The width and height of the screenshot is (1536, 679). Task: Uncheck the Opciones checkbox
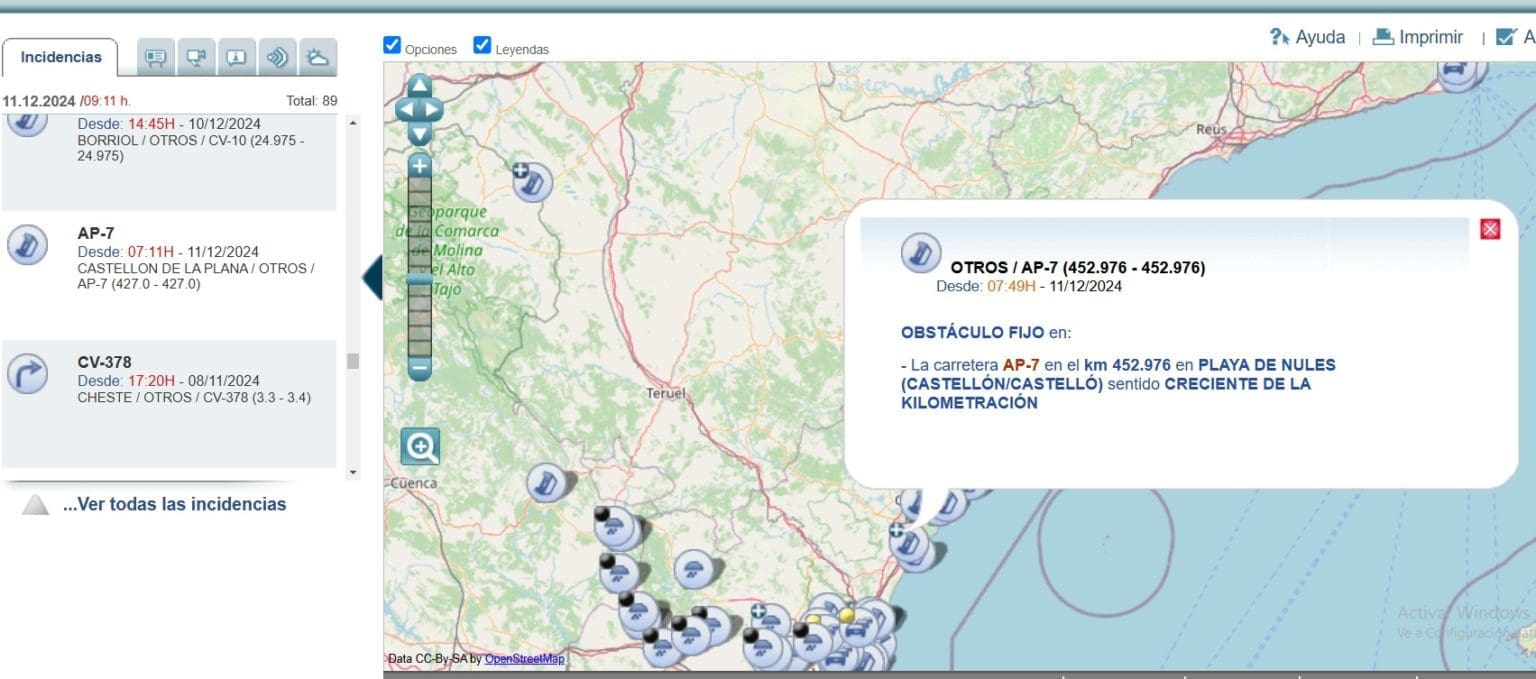[392, 45]
